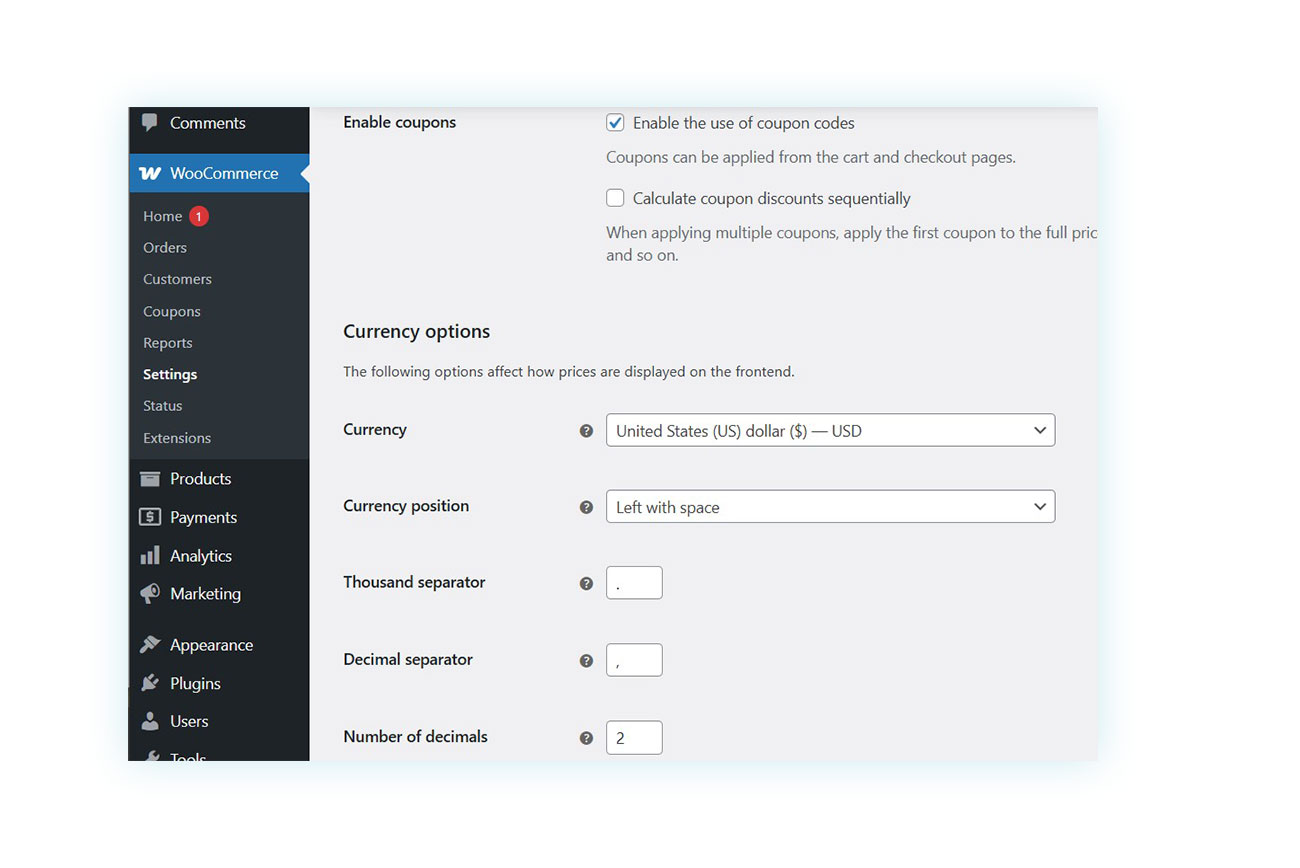Image resolution: width=1300 pixels, height=868 pixels.
Task: Open the Extensions submenu item
Action: pos(177,438)
